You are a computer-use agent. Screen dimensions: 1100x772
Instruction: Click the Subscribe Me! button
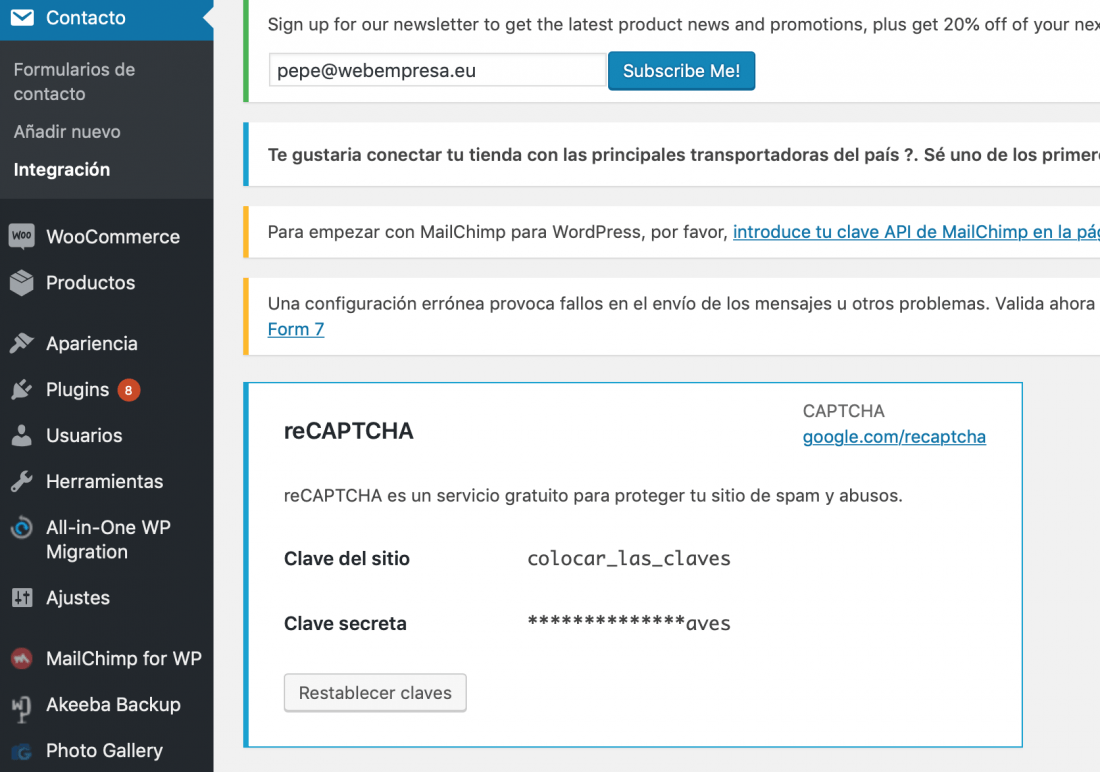coord(681,71)
